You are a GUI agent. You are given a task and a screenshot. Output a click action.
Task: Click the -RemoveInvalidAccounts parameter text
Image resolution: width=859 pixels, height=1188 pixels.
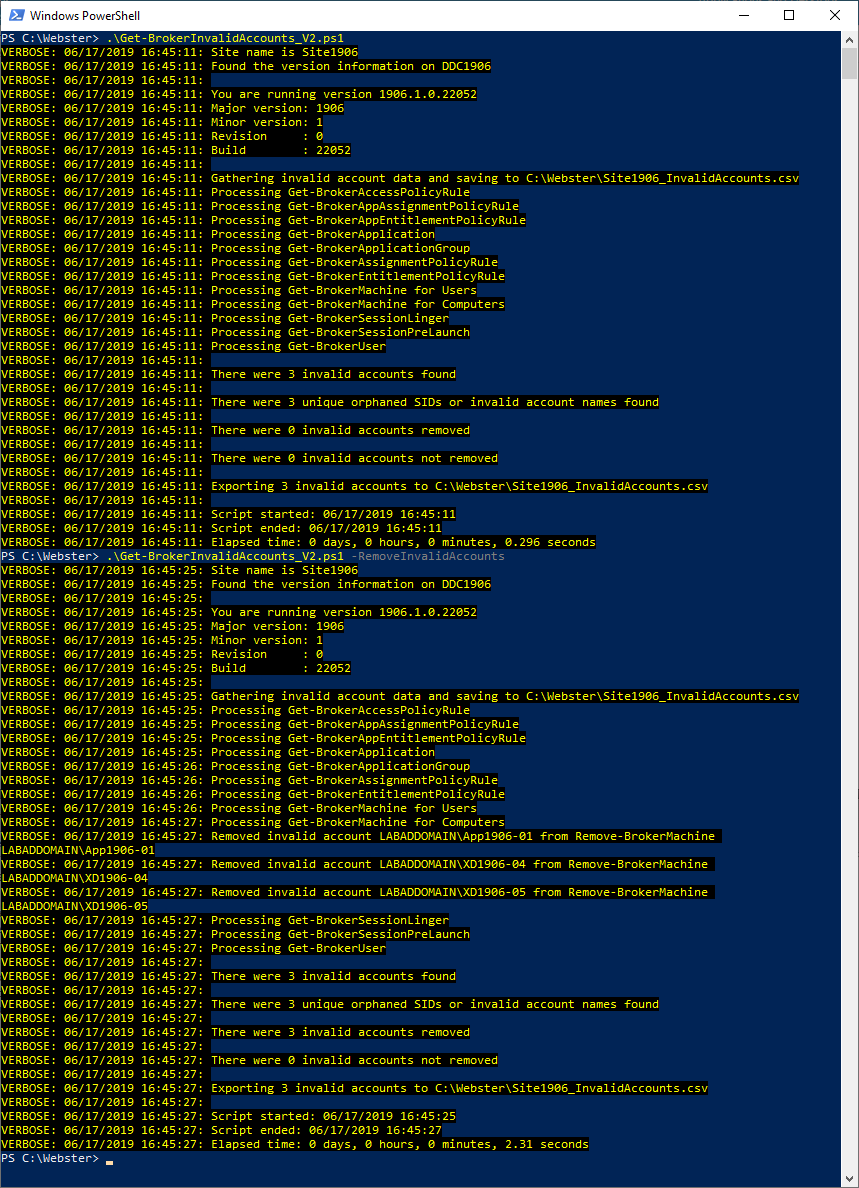click(427, 556)
